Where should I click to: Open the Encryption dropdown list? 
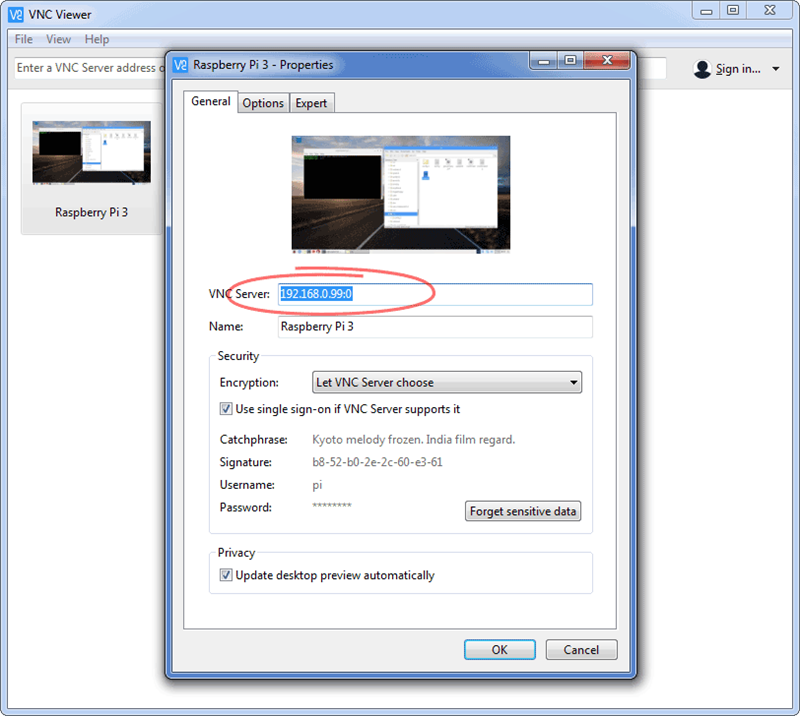(x=447, y=382)
